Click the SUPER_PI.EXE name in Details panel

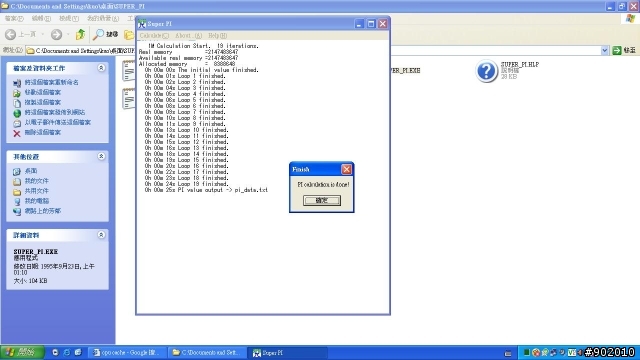[36, 251]
